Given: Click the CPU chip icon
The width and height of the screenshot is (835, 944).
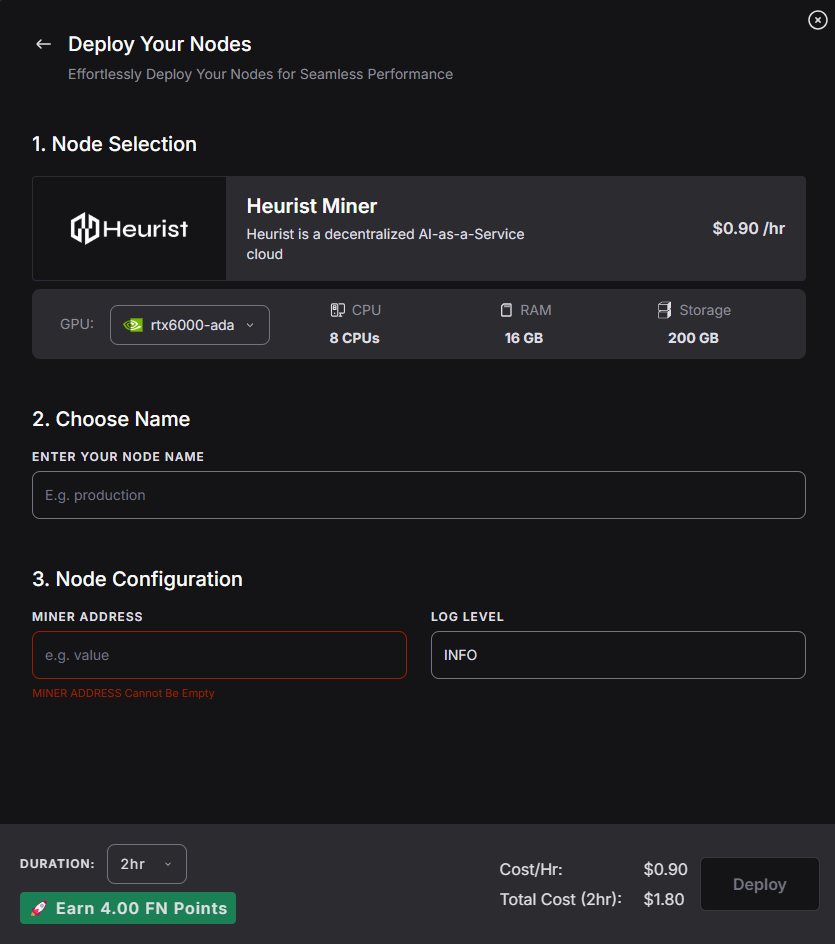Looking at the screenshot, I should click(x=338, y=310).
